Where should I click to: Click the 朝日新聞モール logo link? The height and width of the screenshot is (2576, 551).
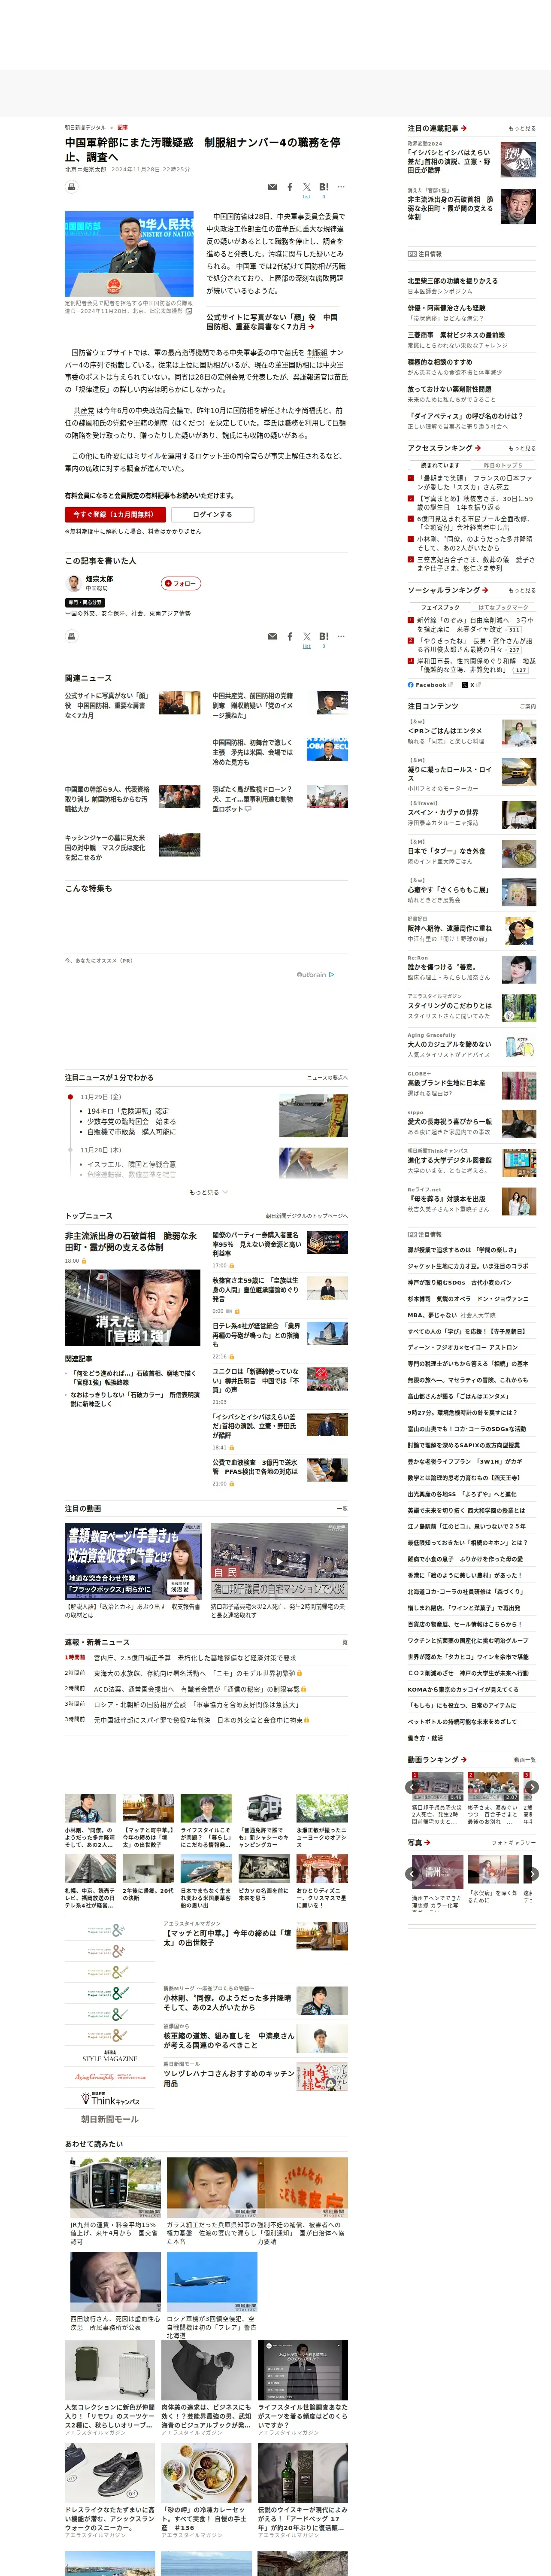pyautogui.click(x=110, y=2119)
